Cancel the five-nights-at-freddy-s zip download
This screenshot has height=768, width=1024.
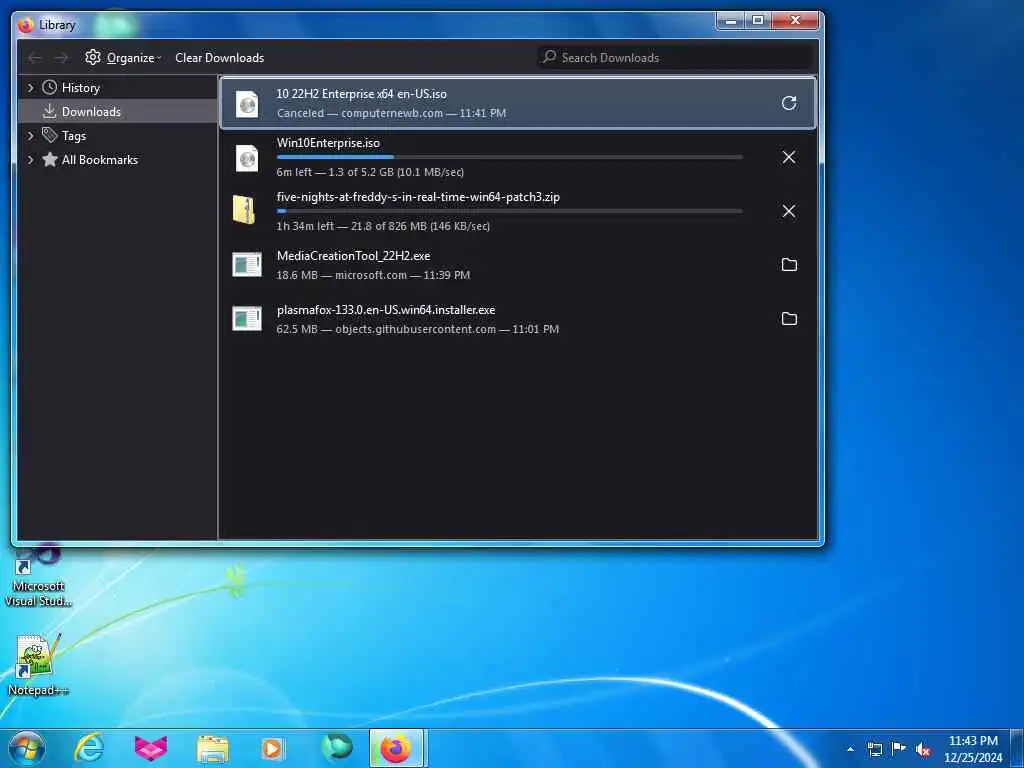789,211
